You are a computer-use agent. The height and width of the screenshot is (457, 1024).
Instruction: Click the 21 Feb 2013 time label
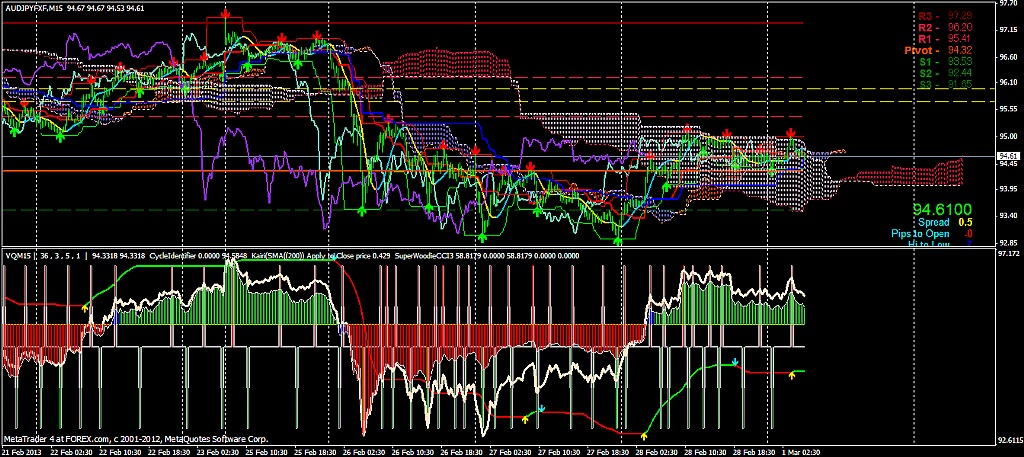pyautogui.click(x=20, y=452)
